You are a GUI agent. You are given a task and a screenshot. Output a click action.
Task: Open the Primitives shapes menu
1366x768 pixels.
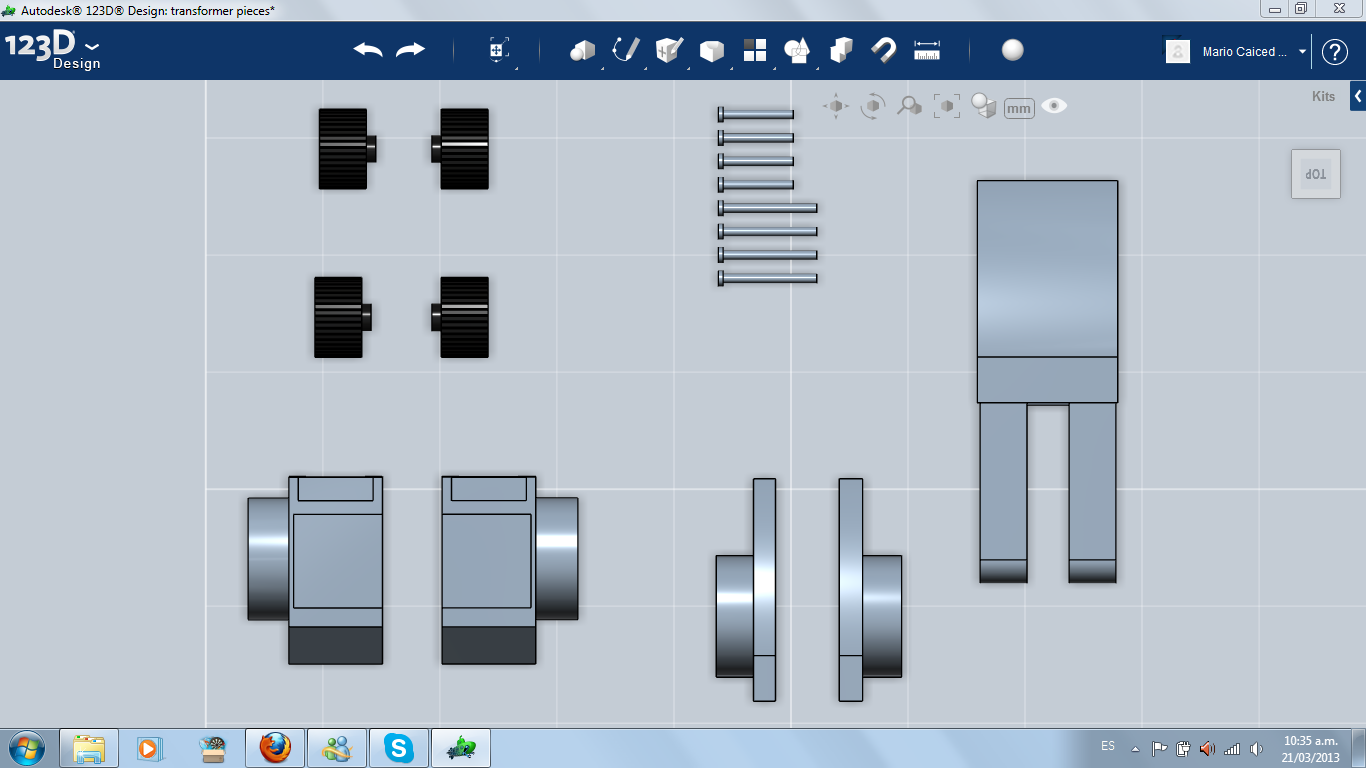click(x=583, y=50)
